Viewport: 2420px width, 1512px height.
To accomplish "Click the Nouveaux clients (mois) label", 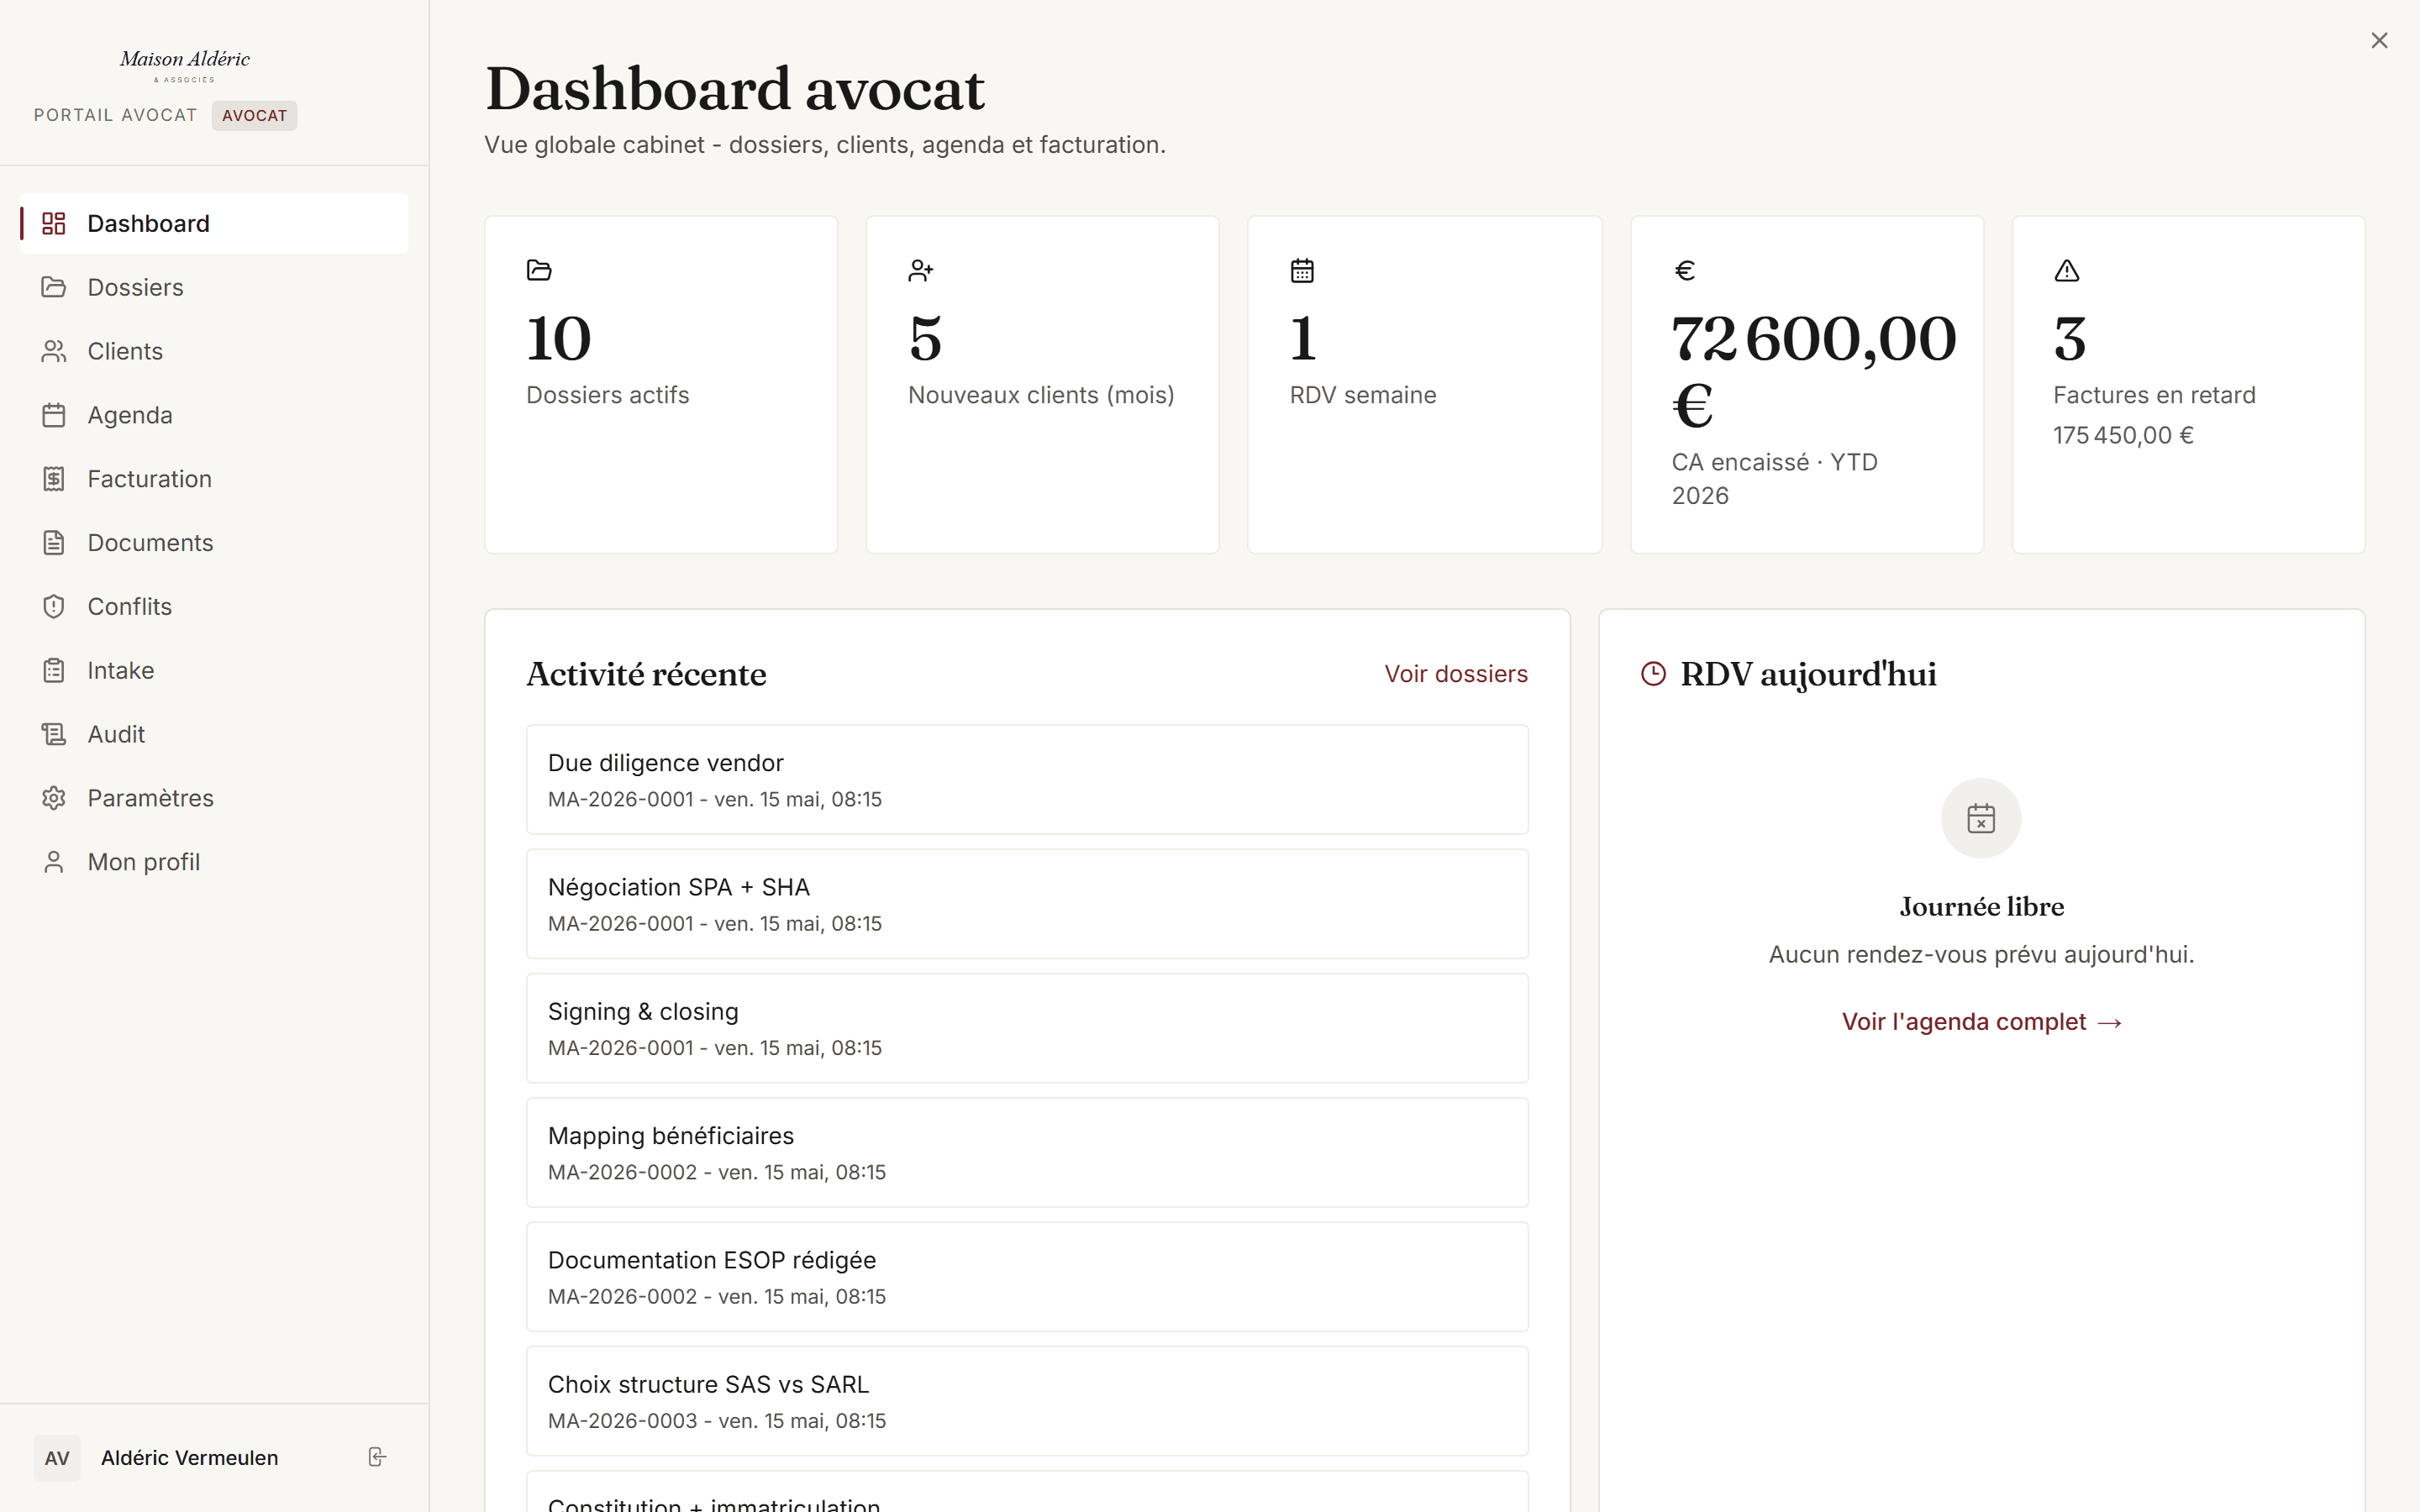I will 1041,395.
